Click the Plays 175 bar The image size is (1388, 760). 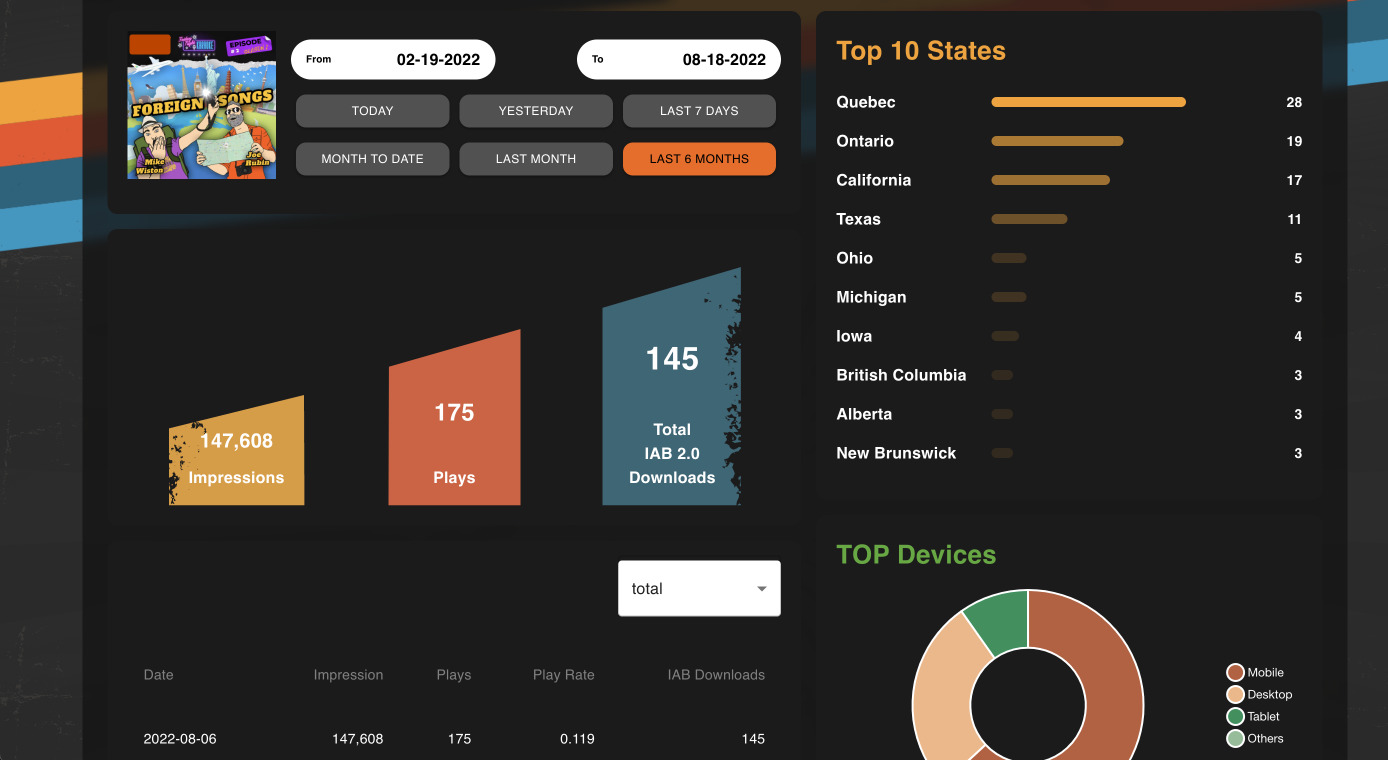(454, 418)
